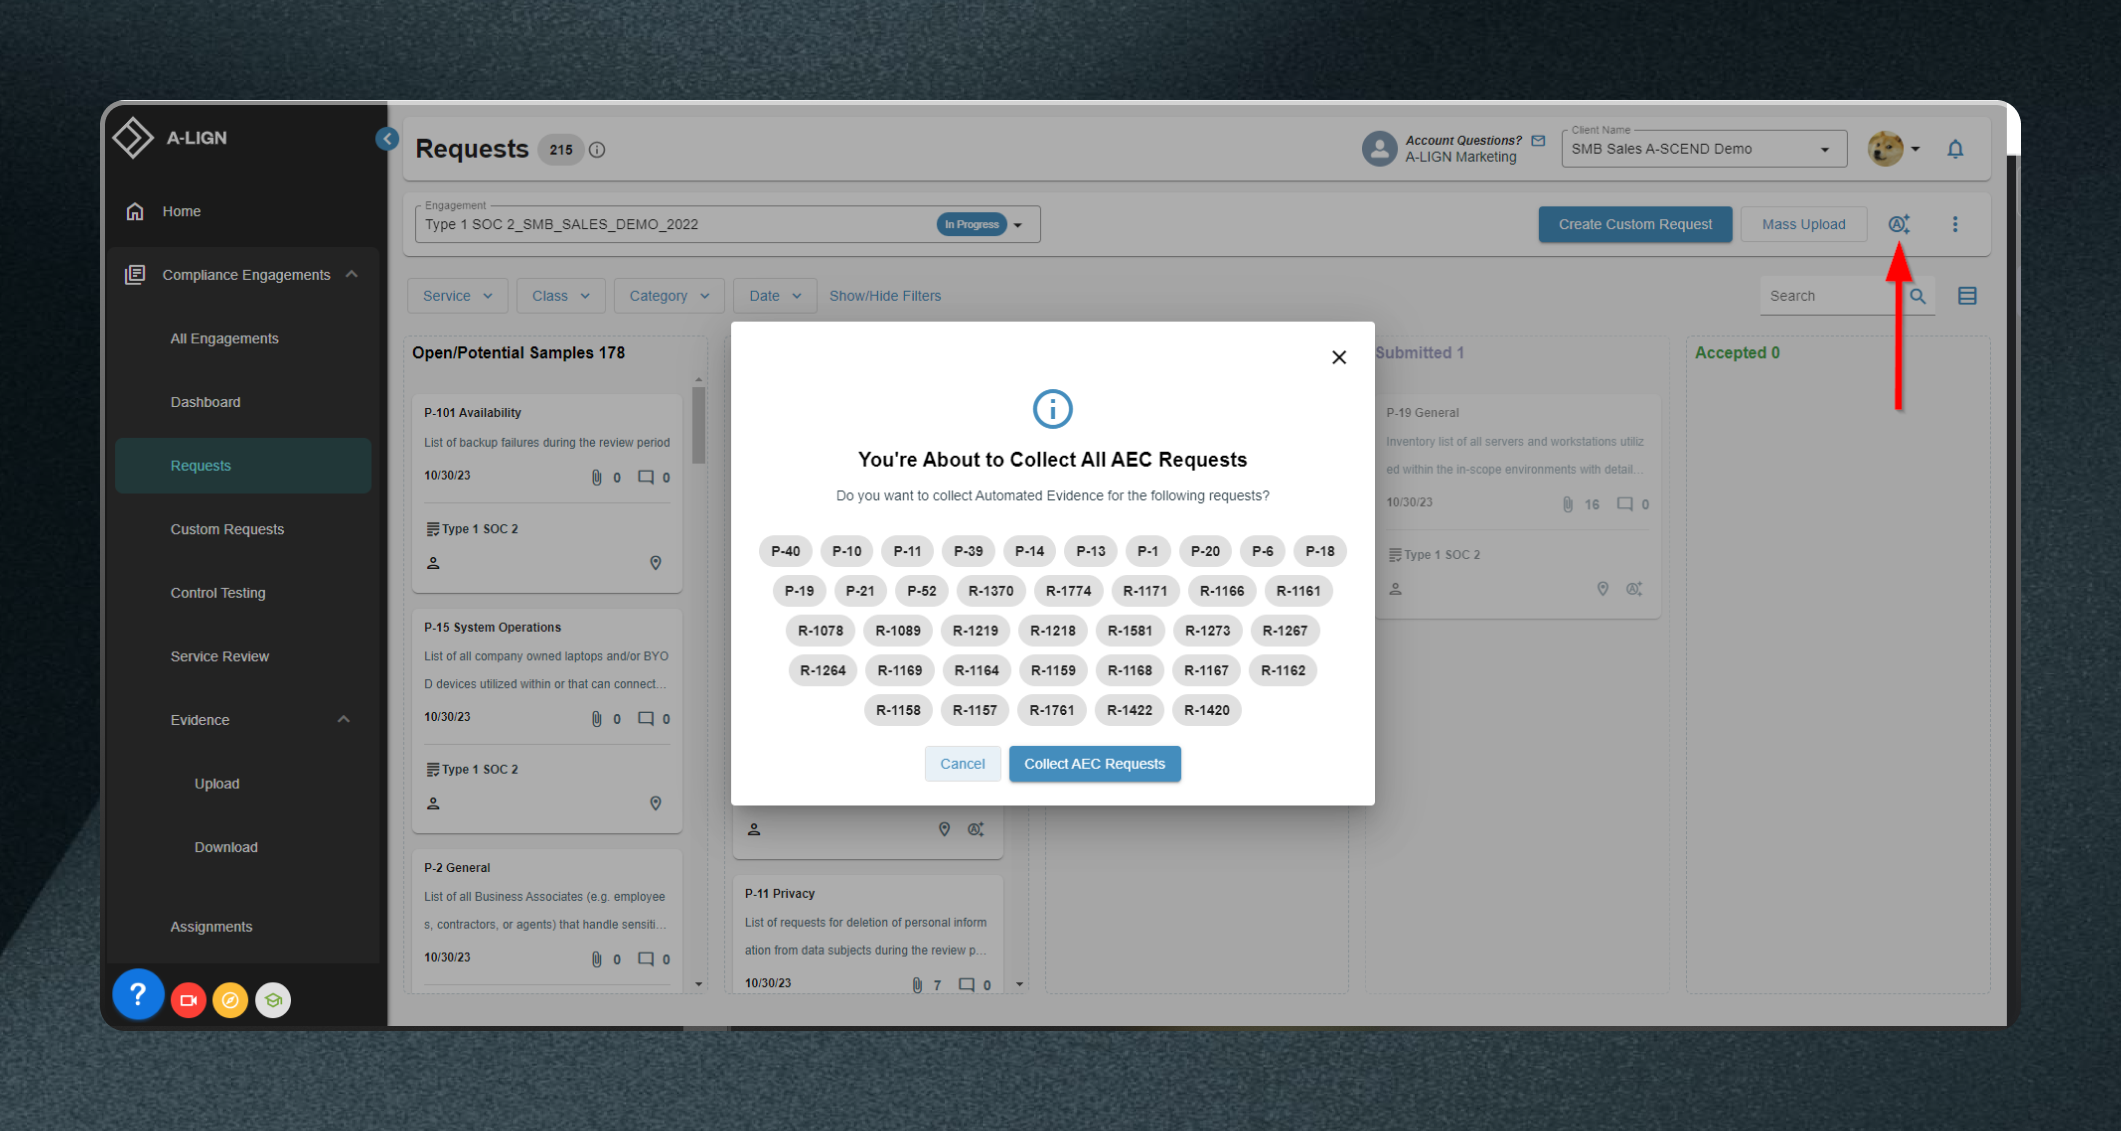Switch to list view layout icon
Image resolution: width=2121 pixels, height=1131 pixels.
click(x=1967, y=296)
